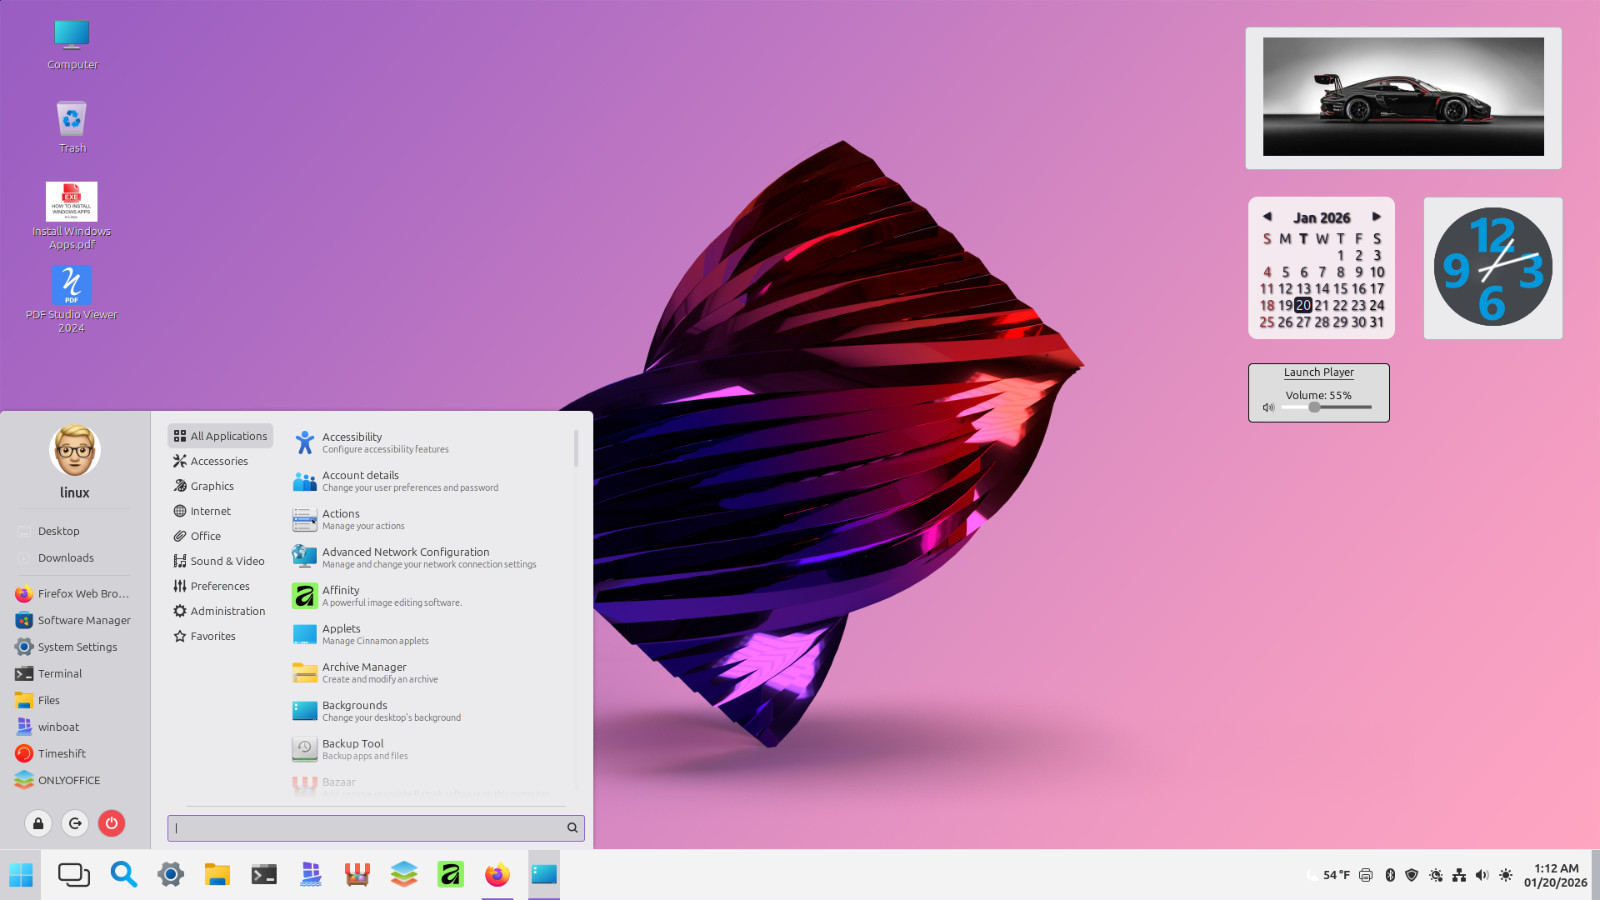Launch System Settings gear from taskbar
The height and width of the screenshot is (900, 1600).
point(171,875)
